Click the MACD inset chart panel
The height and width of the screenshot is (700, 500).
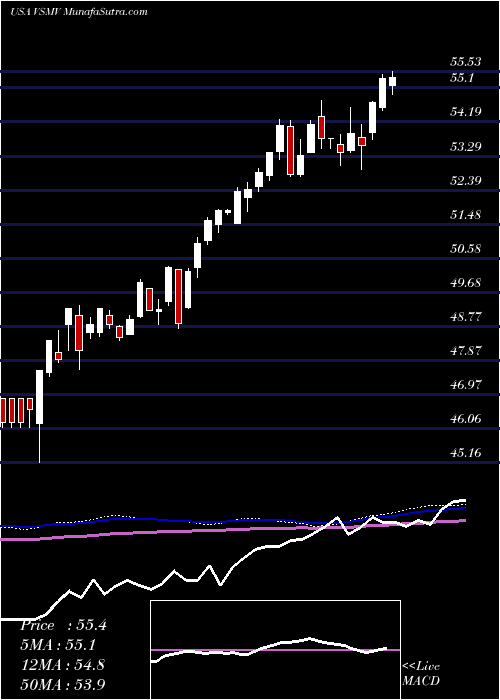[276, 650]
